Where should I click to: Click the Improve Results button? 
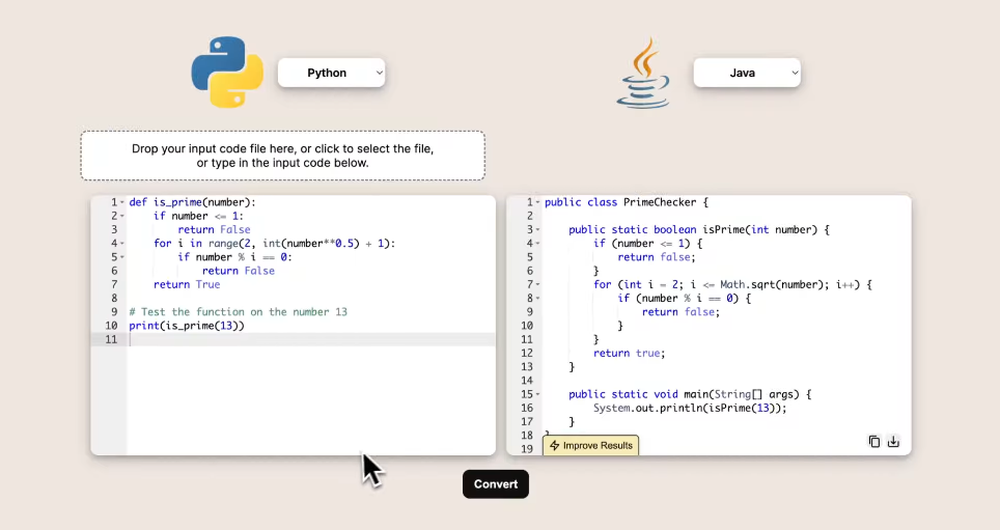coord(591,445)
